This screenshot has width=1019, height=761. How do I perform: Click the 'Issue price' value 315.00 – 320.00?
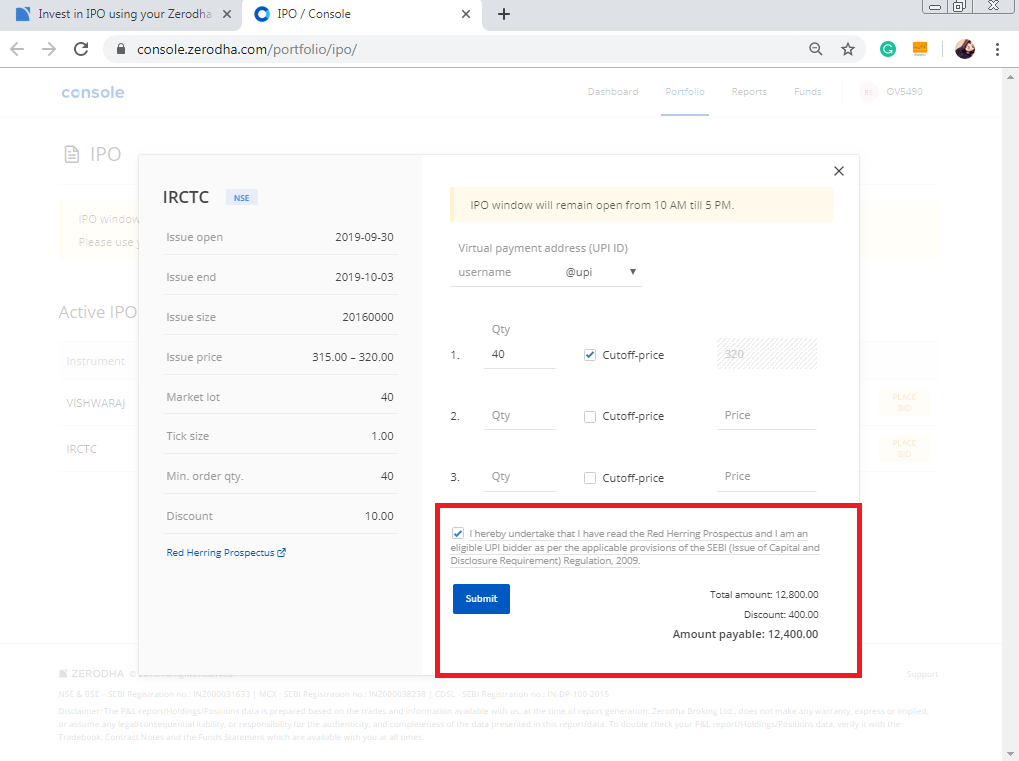coord(353,357)
